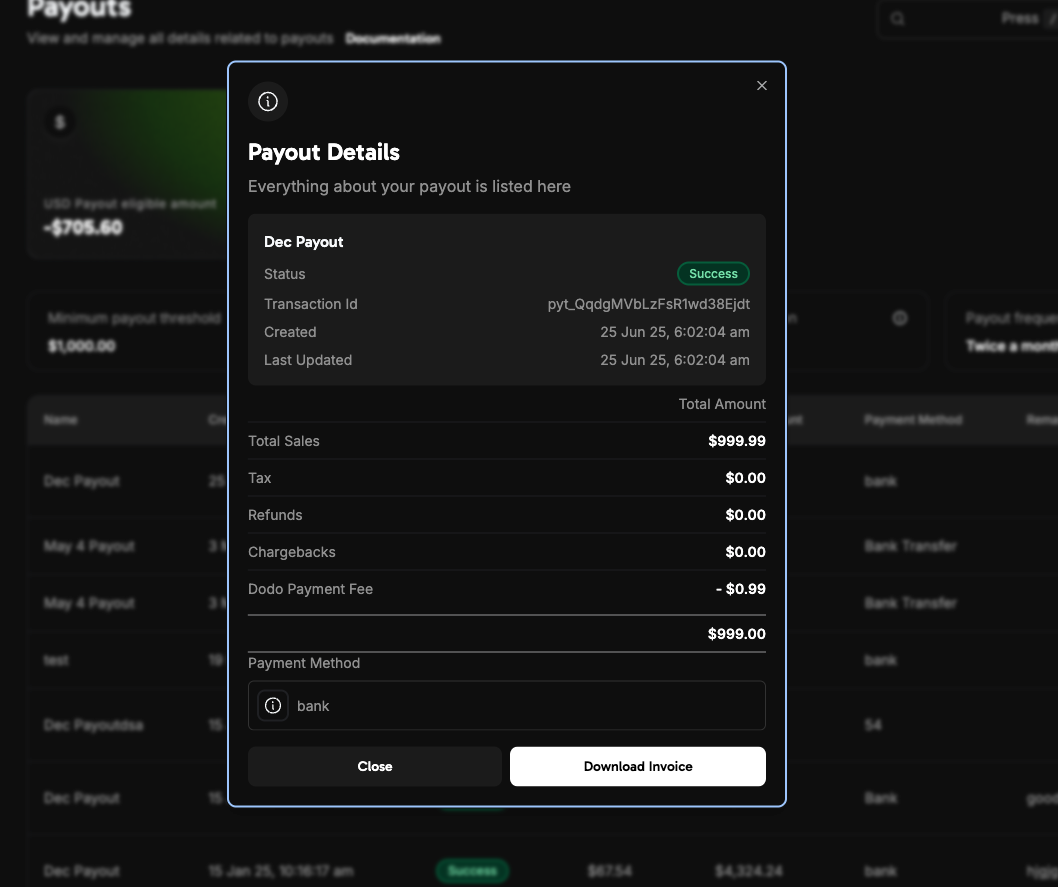1058x887 pixels.
Task: Click the Success badge on the bottom table row
Action: 472,871
